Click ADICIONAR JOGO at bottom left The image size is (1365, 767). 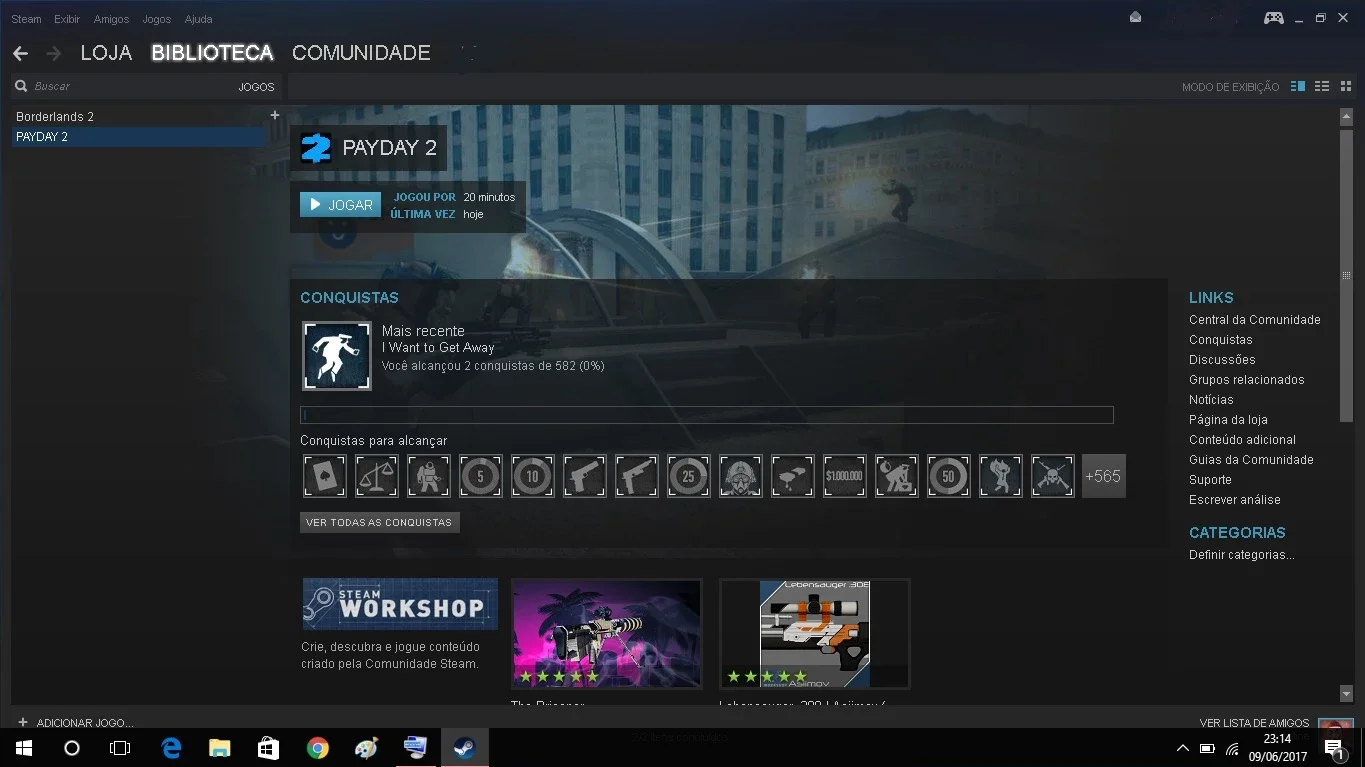click(75, 722)
